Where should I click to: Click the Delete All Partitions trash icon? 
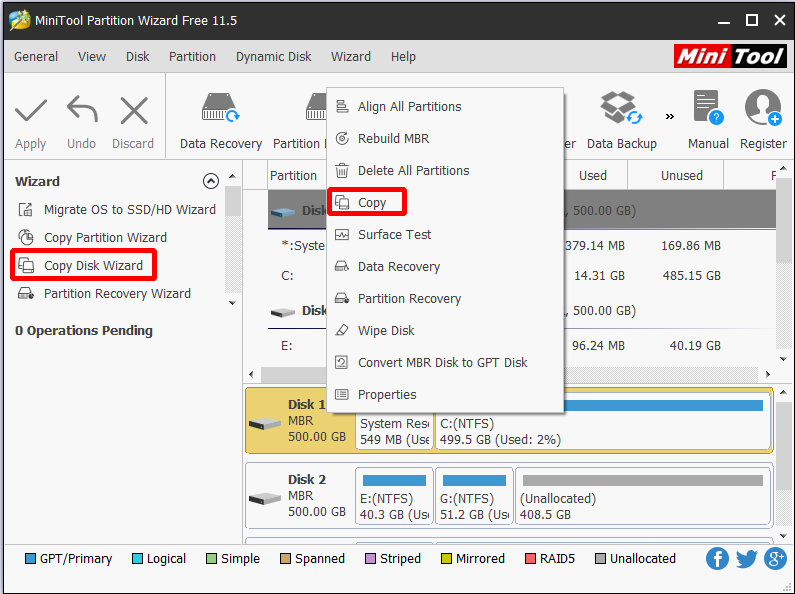click(x=342, y=170)
